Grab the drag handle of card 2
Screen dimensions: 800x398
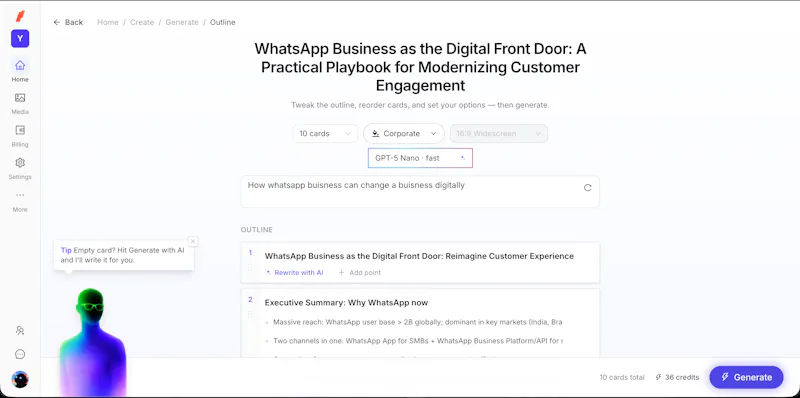coord(250,314)
